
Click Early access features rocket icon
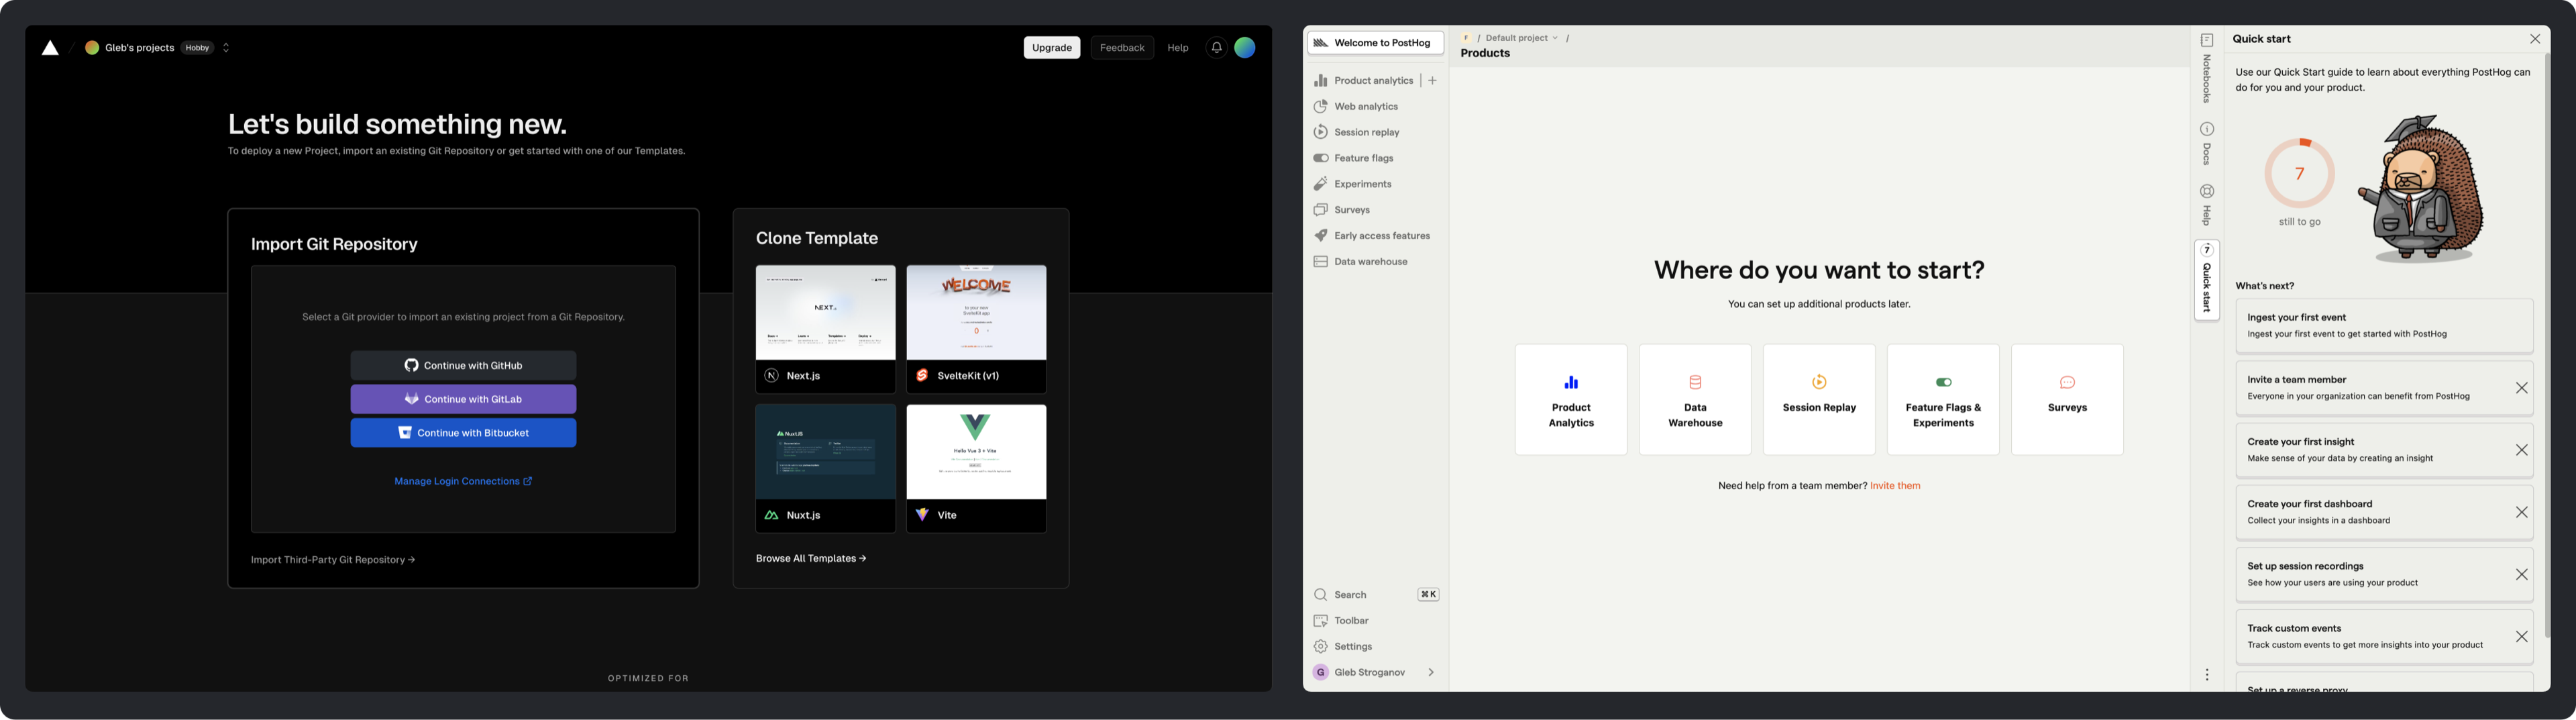point(1320,236)
